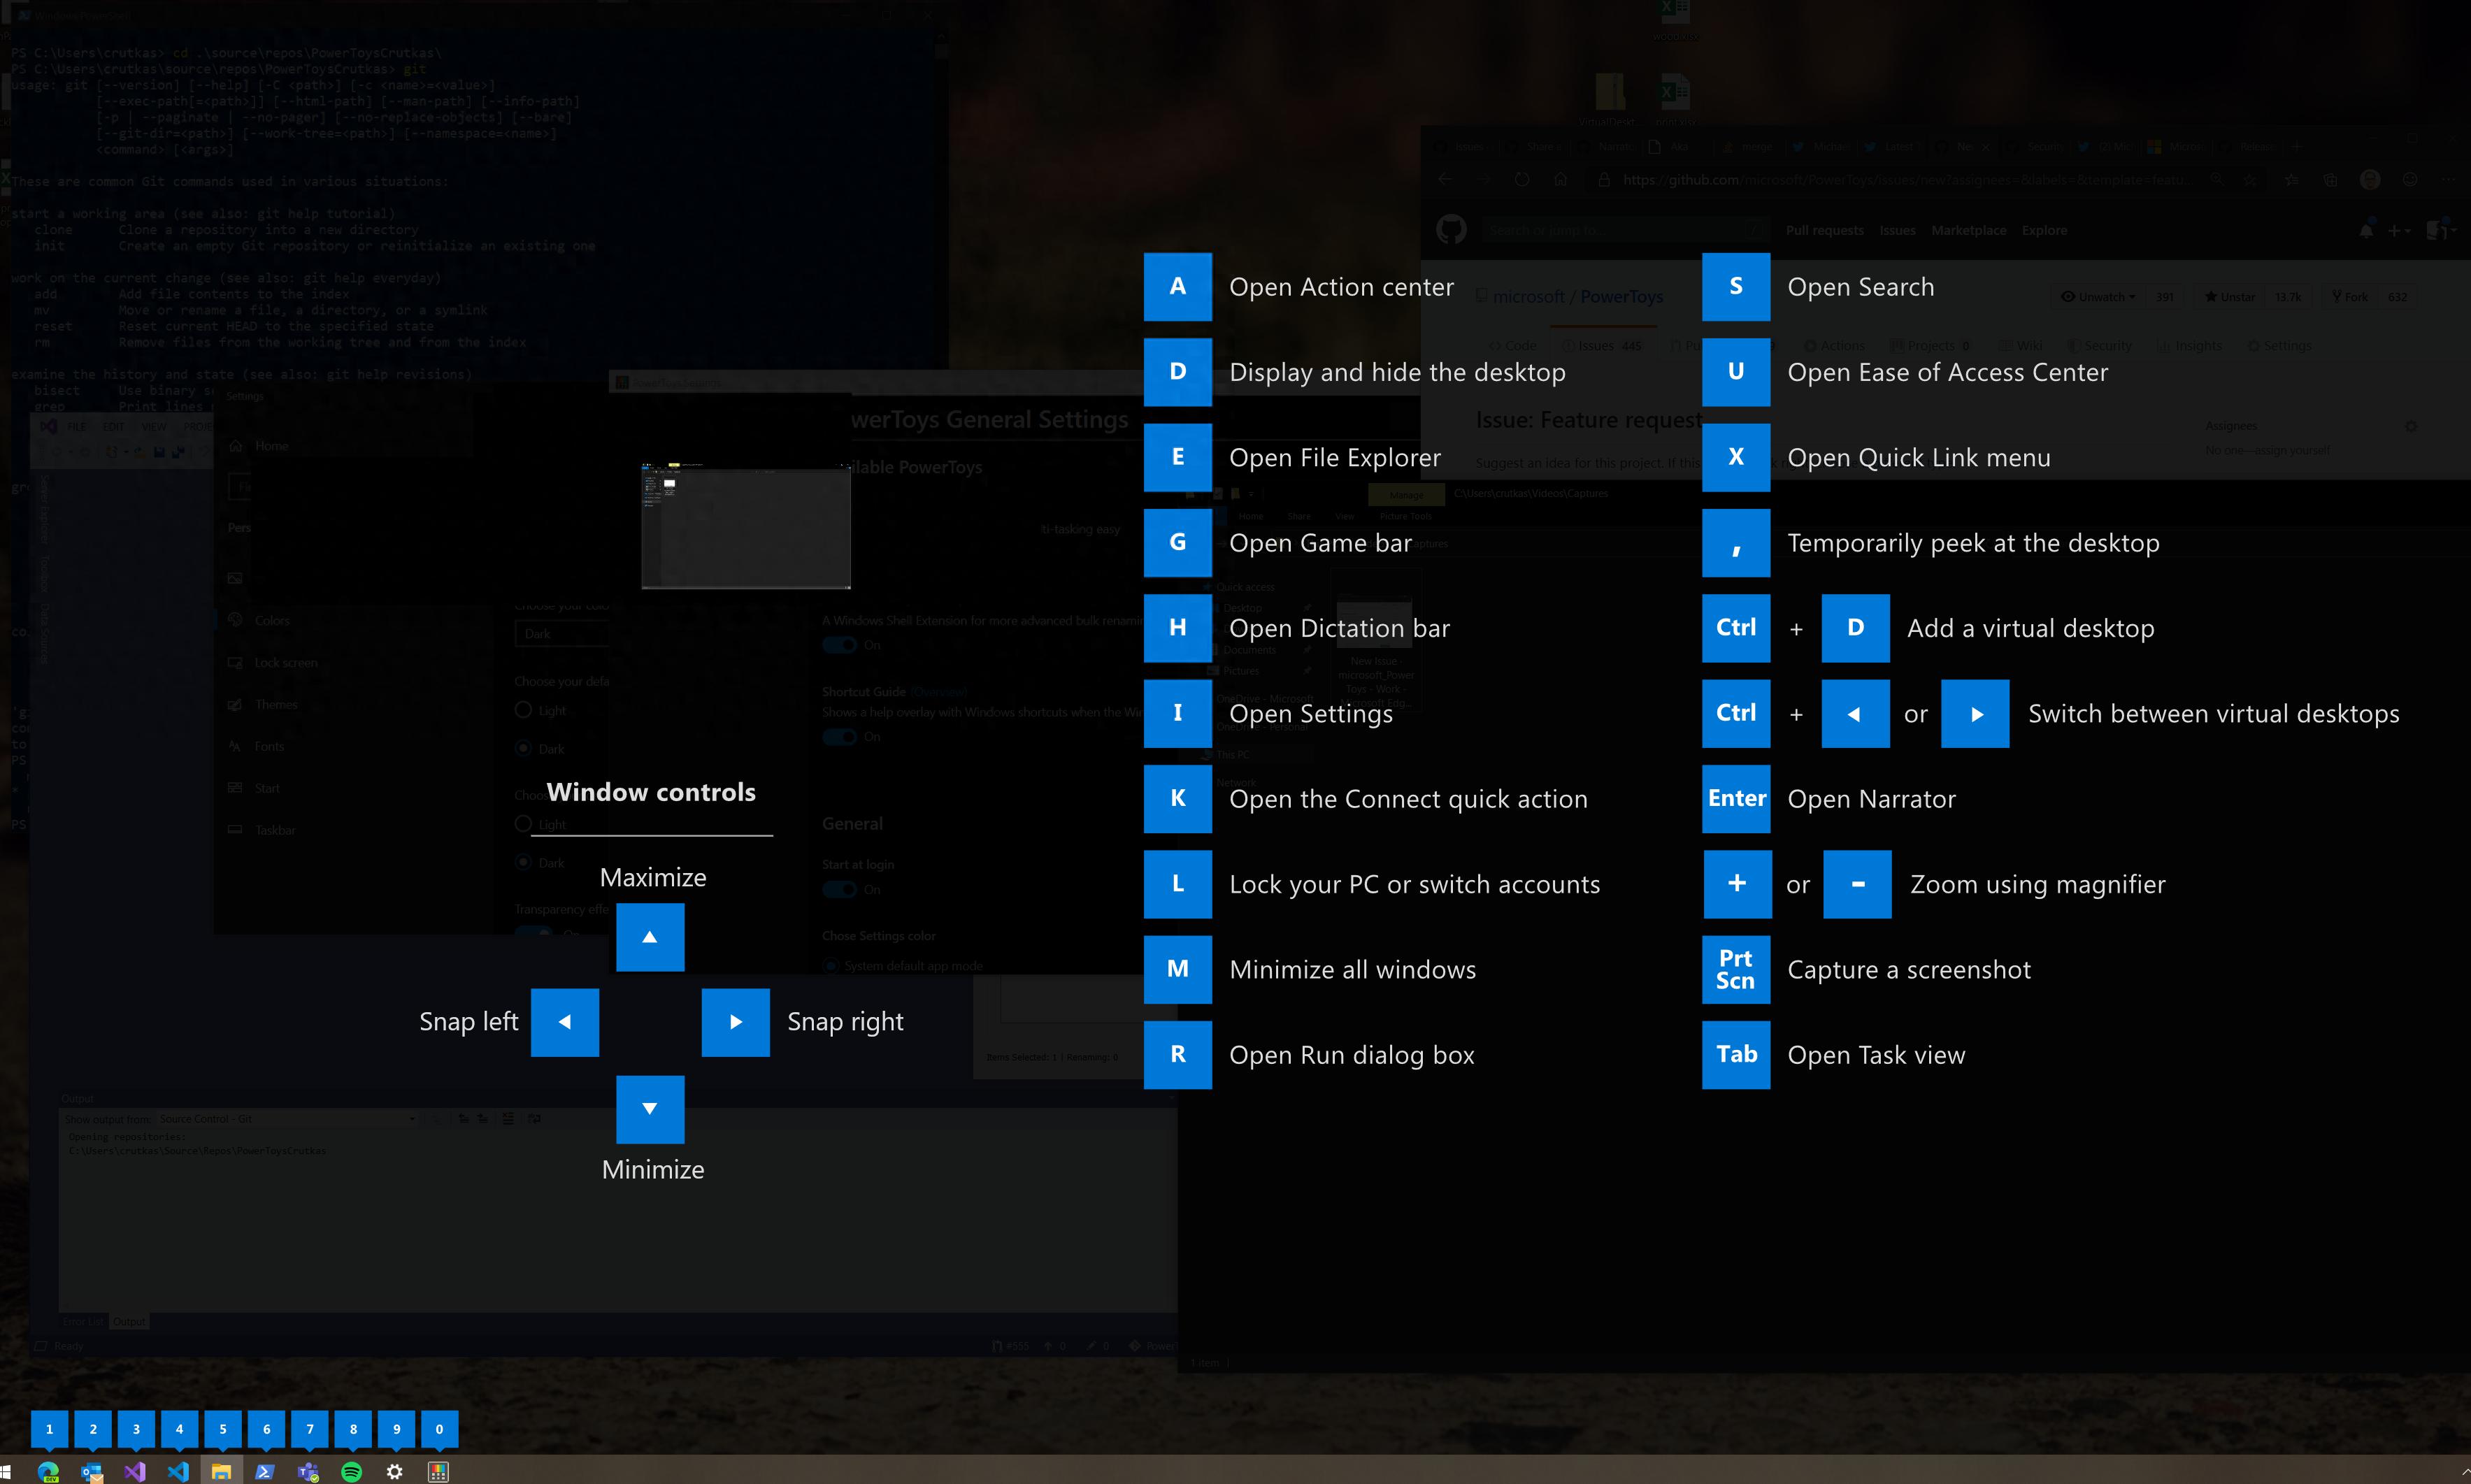This screenshot has width=2471, height=1484.
Task: Click the Snap left arrow tile
Action: (564, 1022)
